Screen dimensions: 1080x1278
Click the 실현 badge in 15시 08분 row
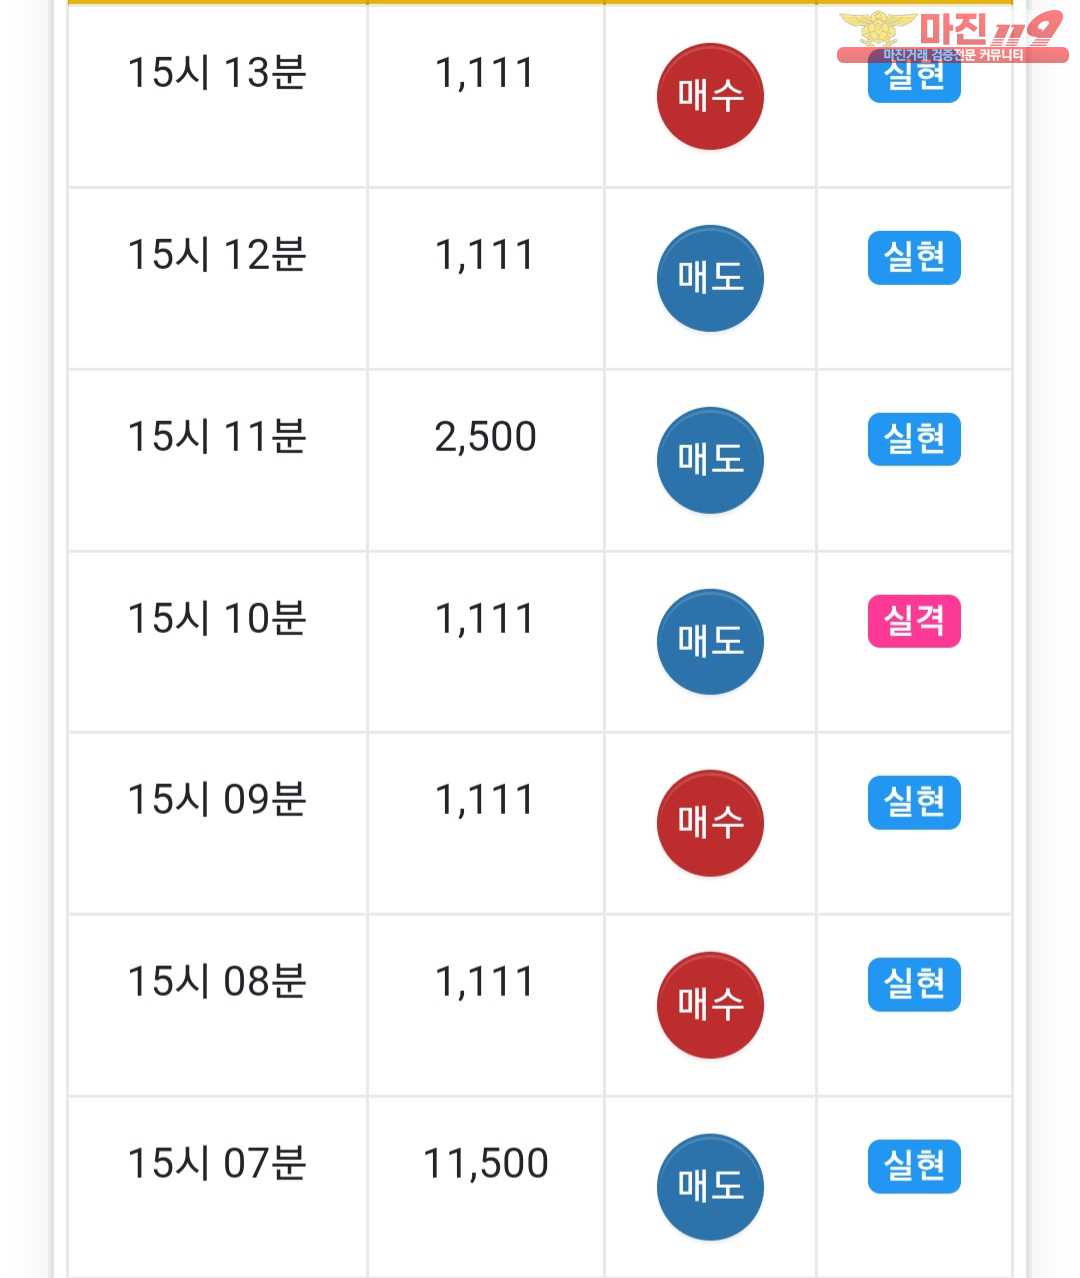pos(914,984)
